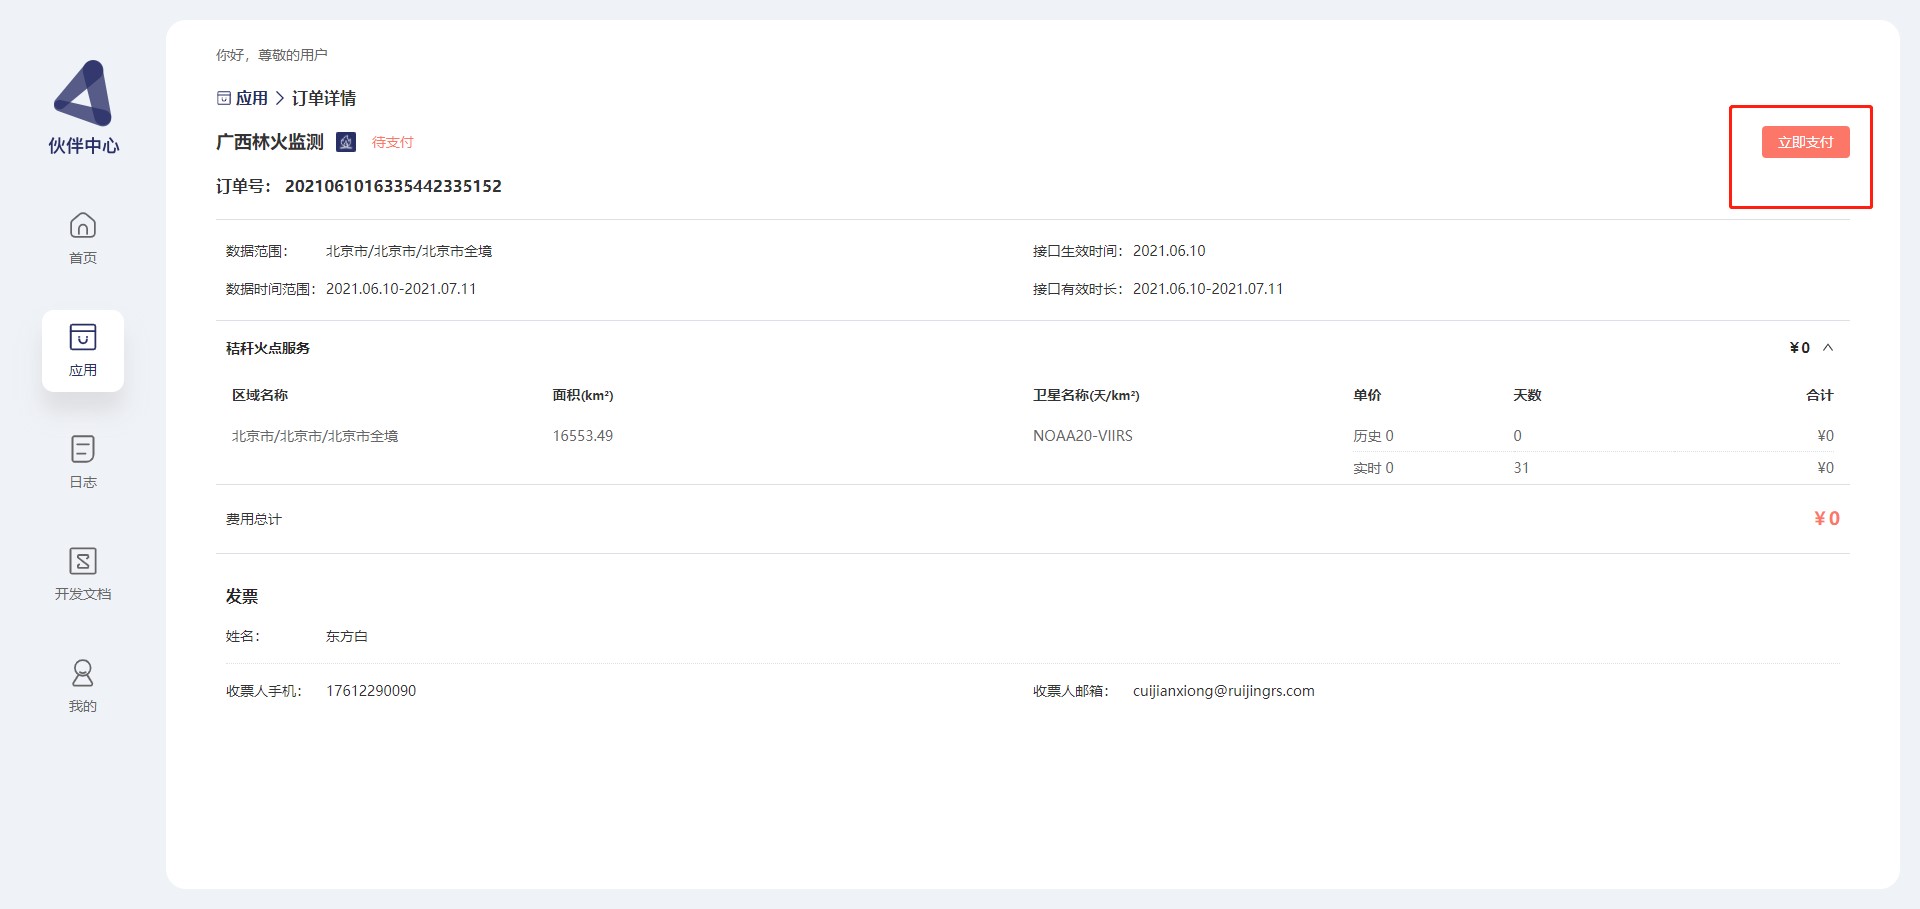Open the 开发文档 docs icon
The image size is (1920, 909).
click(x=83, y=561)
